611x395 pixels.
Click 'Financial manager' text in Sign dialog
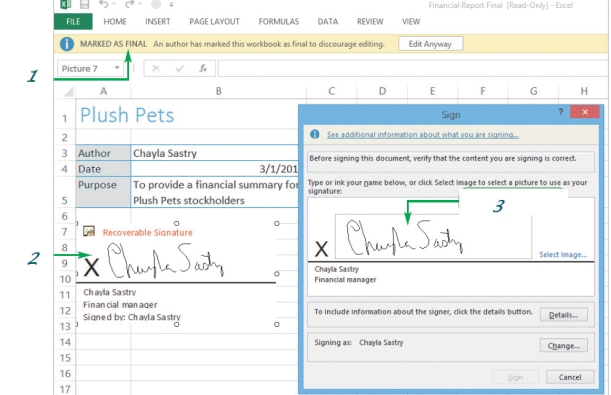point(345,280)
